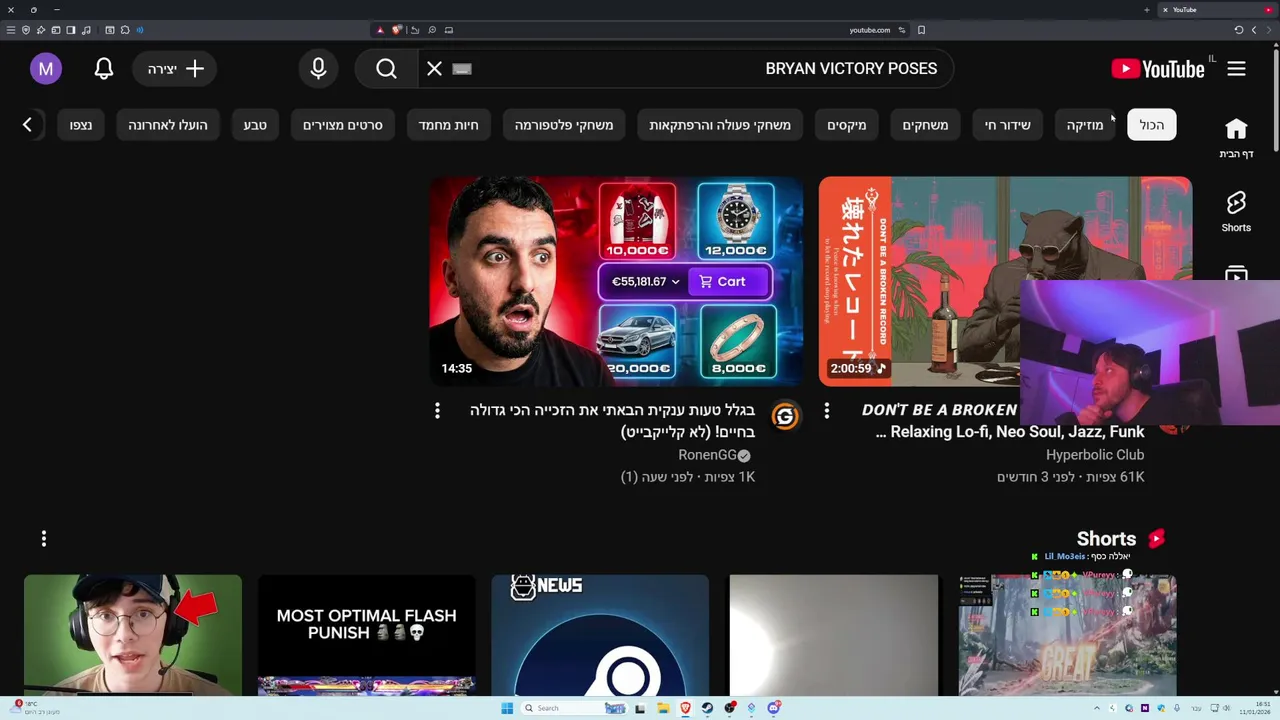Select the הועלו לאחרונה chip
This screenshot has width=1280, height=720.
coord(168,125)
